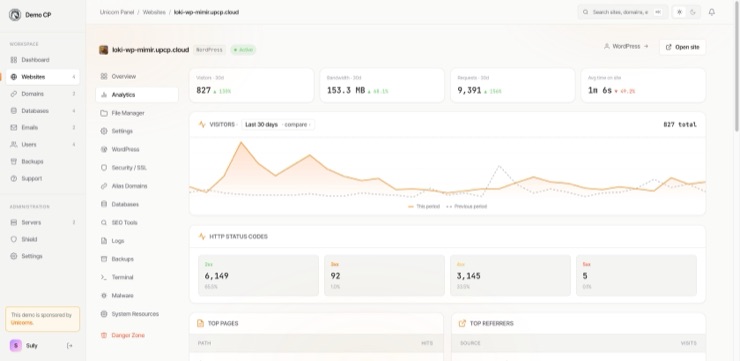
Task: Click This period legend entry
Action: pos(424,207)
